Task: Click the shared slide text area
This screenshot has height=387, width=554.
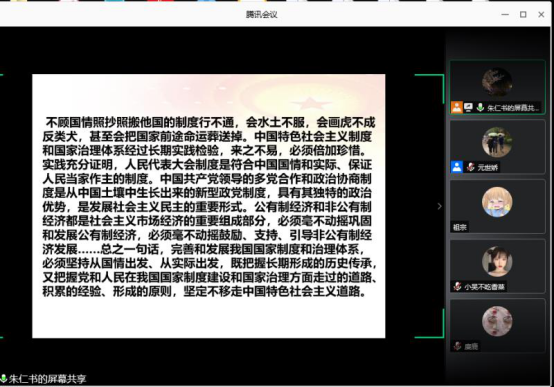Action: (x=208, y=206)
